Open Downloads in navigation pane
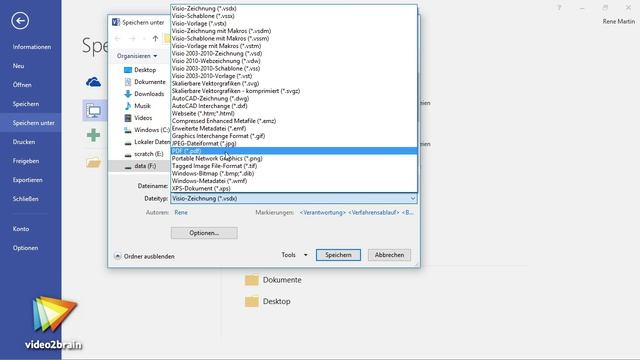The image size is (640, 360). [144, 94]
